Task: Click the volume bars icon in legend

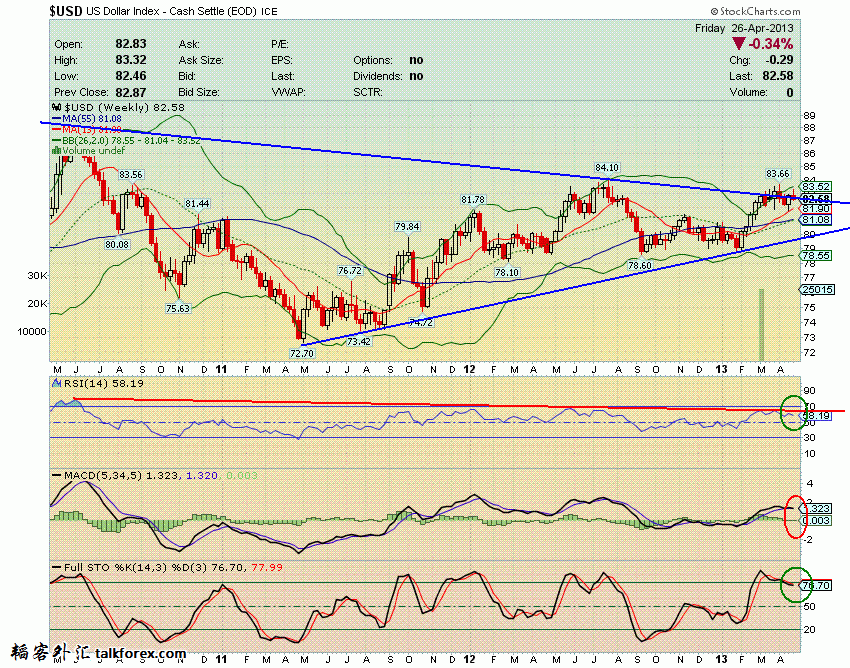Action: [56, 151]
